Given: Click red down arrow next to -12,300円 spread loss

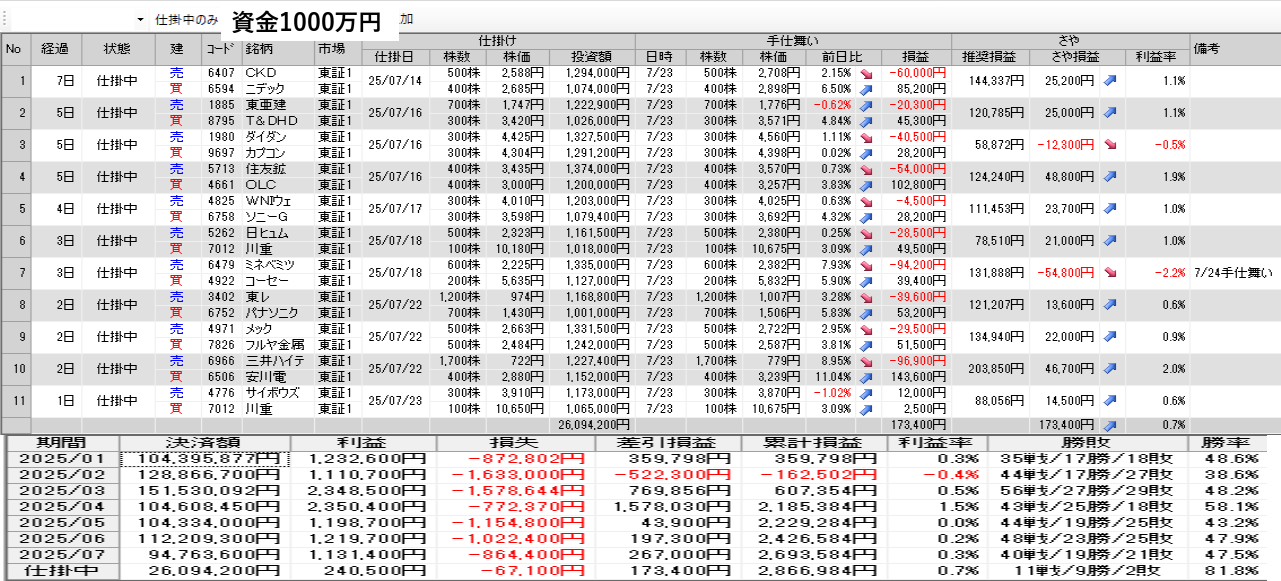Looking at the screenshot, I should (1109, 145).
